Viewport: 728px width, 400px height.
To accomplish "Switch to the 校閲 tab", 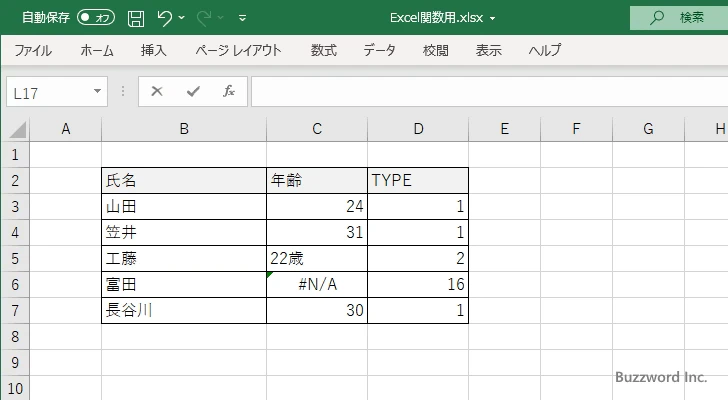I will [436, 50].
